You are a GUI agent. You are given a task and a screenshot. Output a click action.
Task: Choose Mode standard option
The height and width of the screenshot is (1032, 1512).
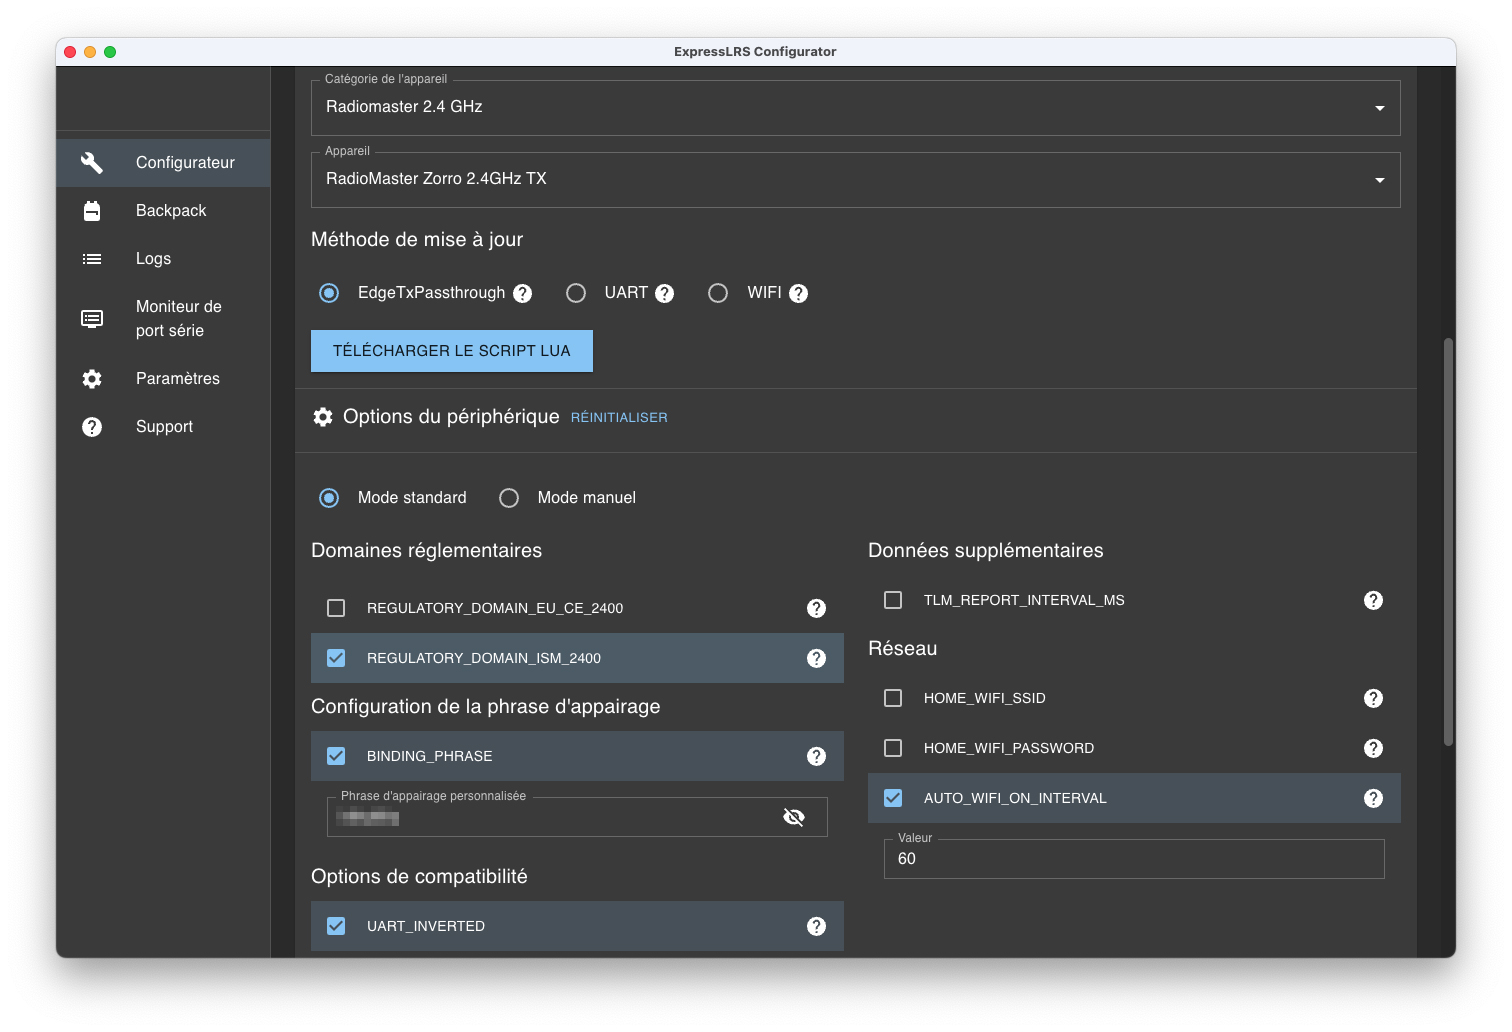[329, 498]
